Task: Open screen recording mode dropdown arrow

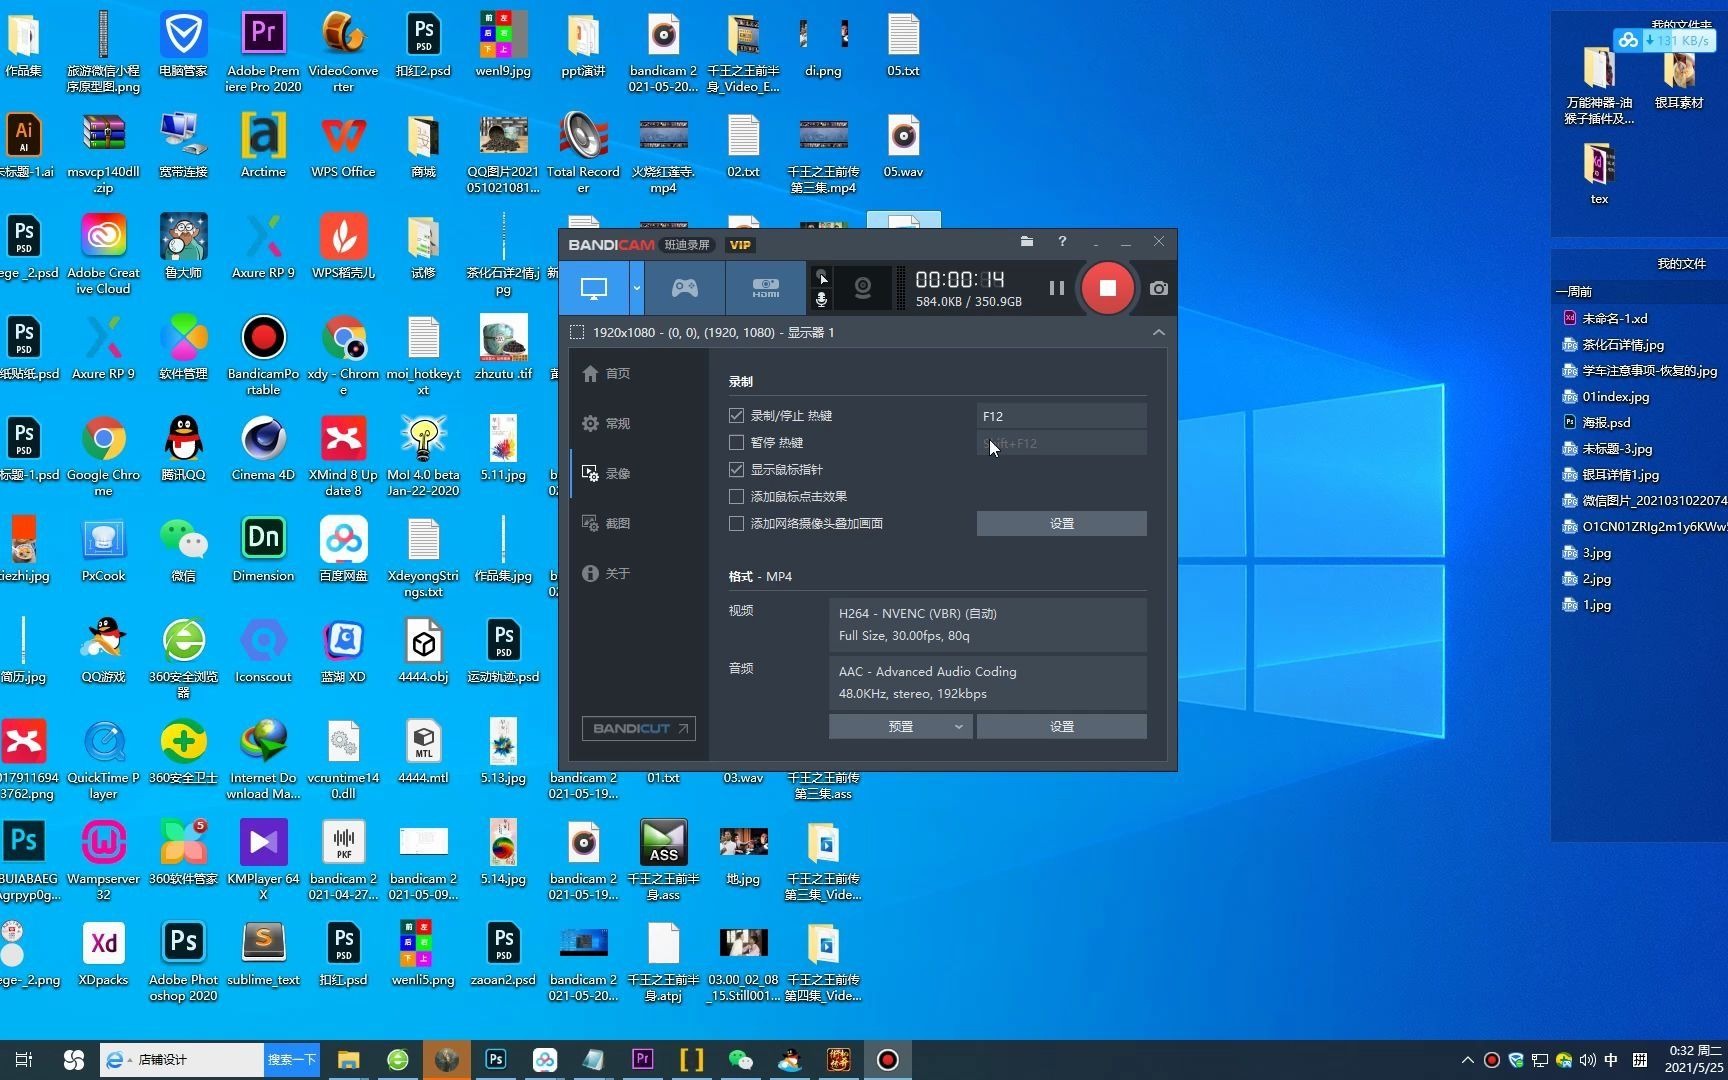Action: pos(636,288)
